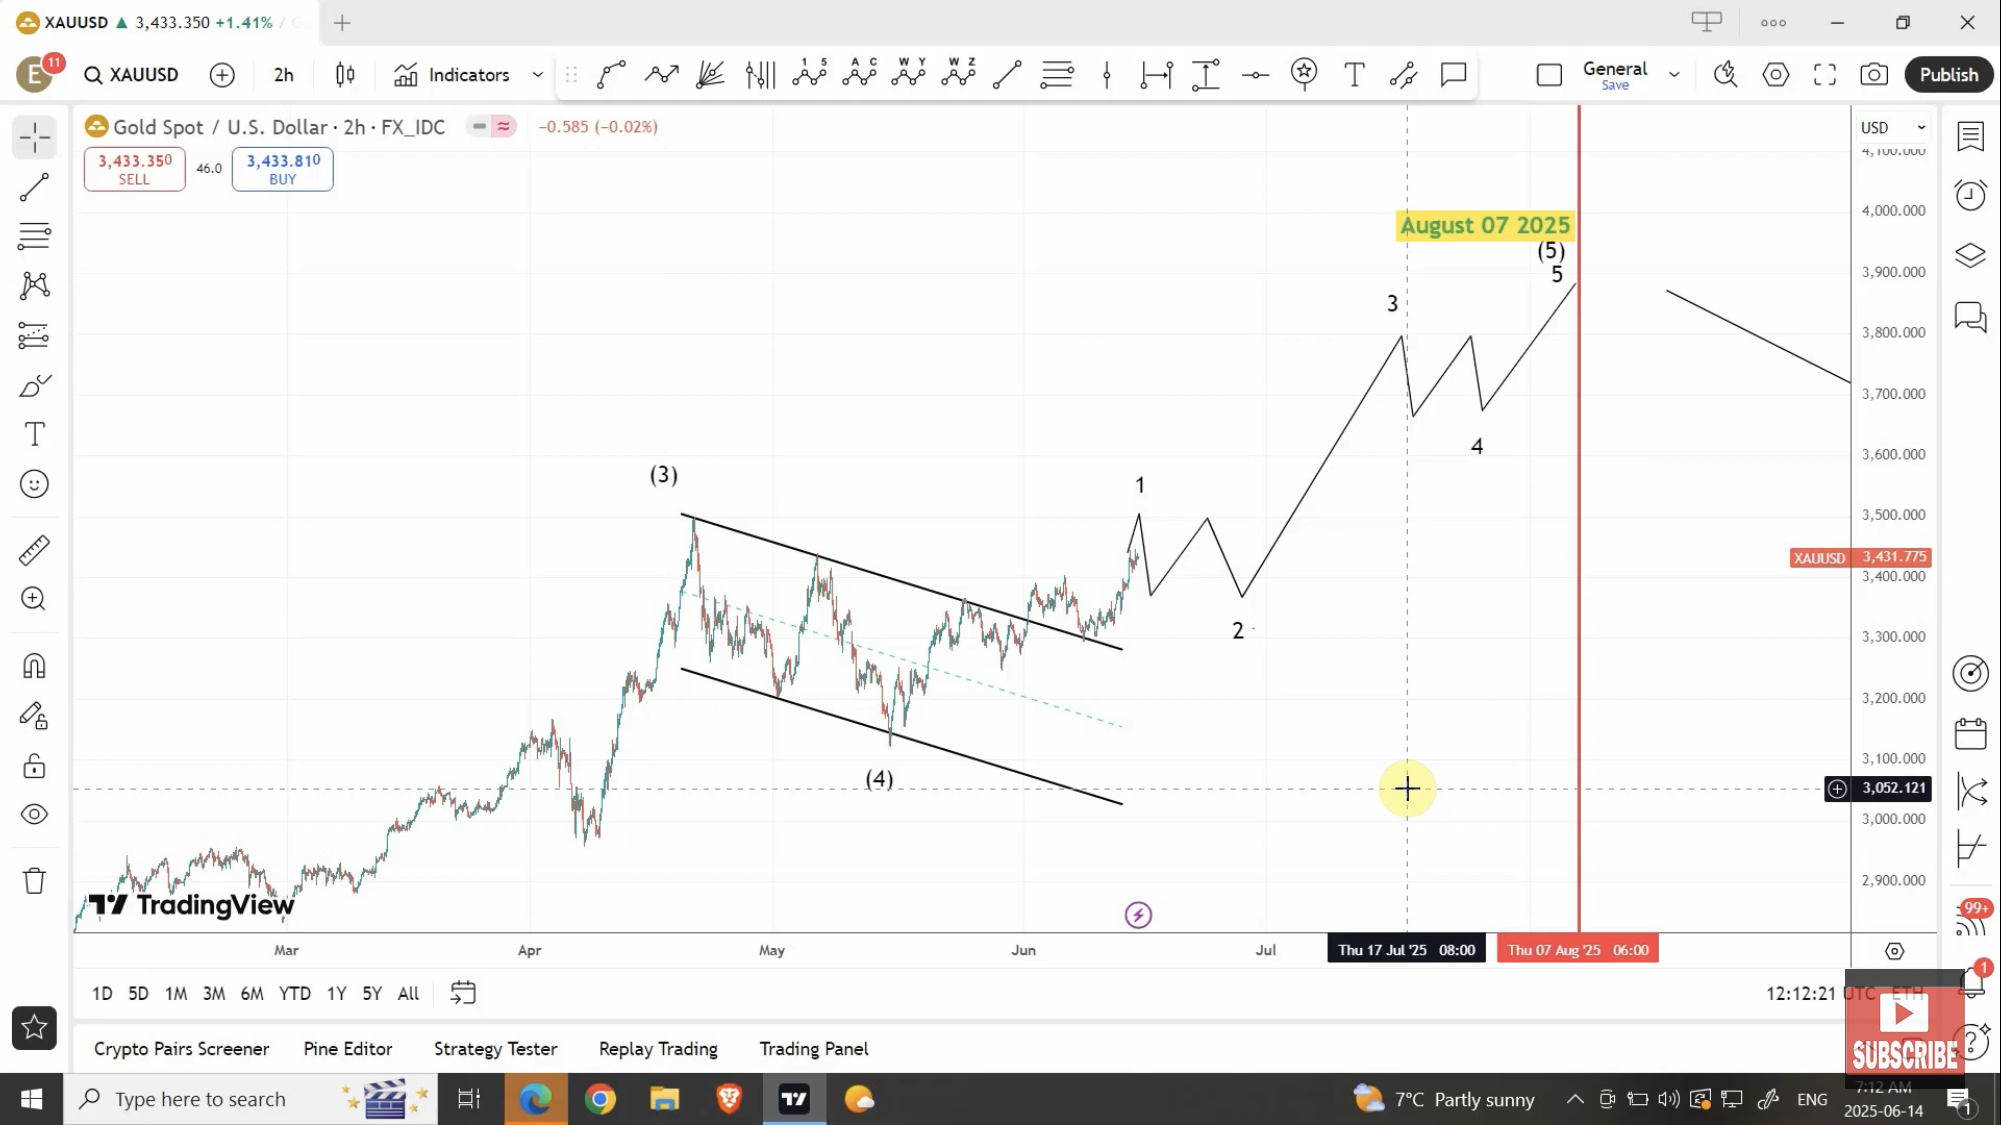Select the trend line tool in left sidebar
This screenshot has width=2001, height=1125.
34,187
